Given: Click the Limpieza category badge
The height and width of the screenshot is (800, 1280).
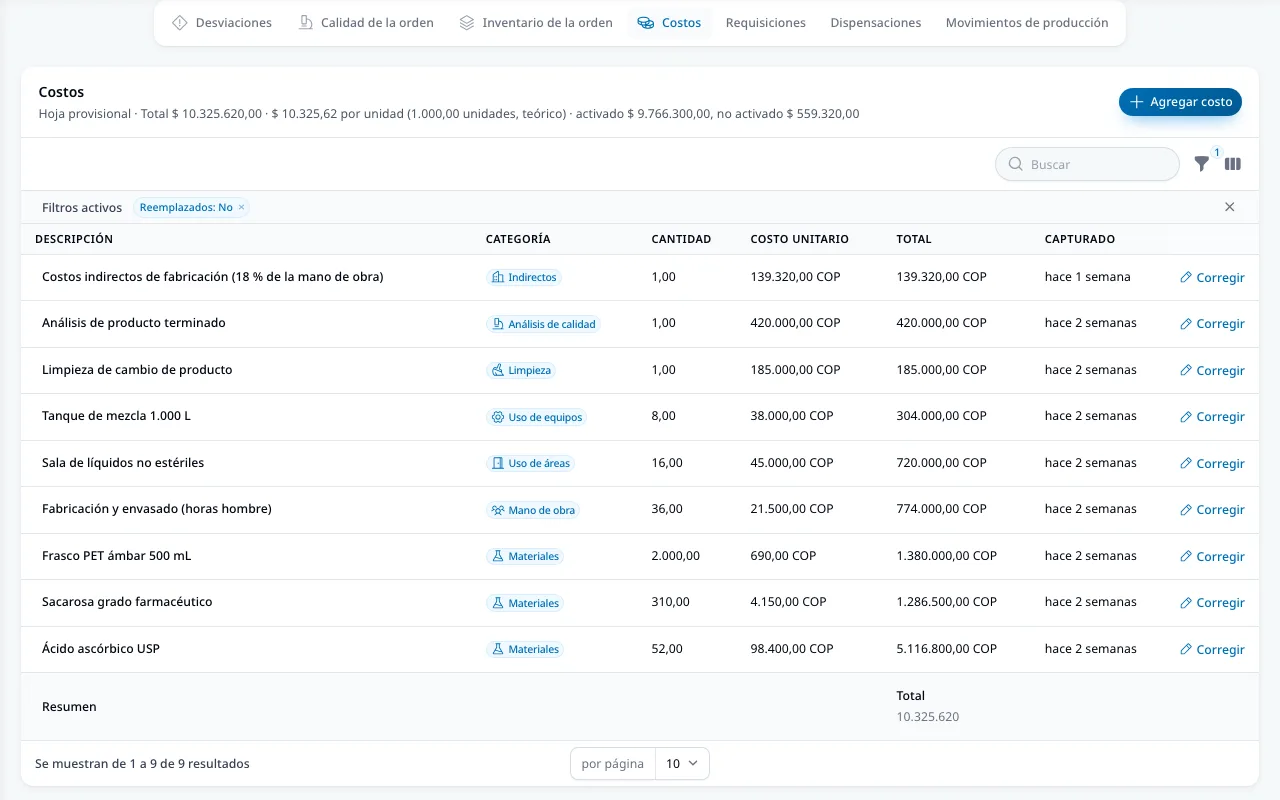Looking at the screenshot, I should click(520, 370).
